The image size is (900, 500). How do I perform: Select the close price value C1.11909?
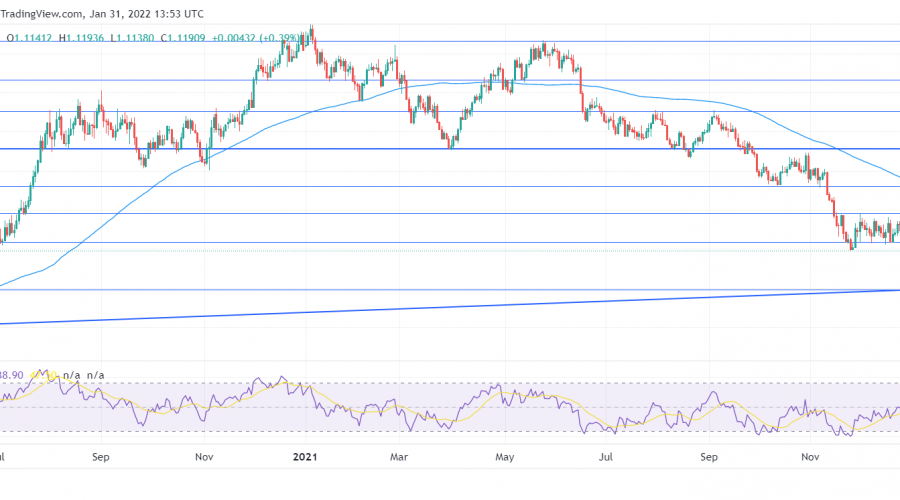(x=183, y=38)
